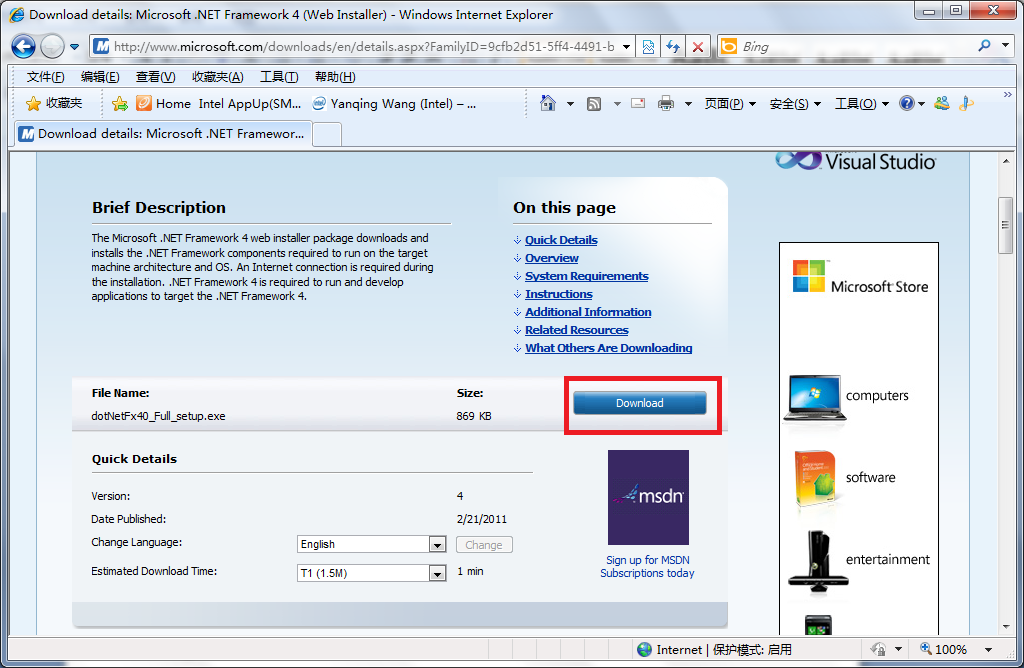Click the Home icon in the command bar
This screenshot has width=1024, height=668.
point(547,103)
